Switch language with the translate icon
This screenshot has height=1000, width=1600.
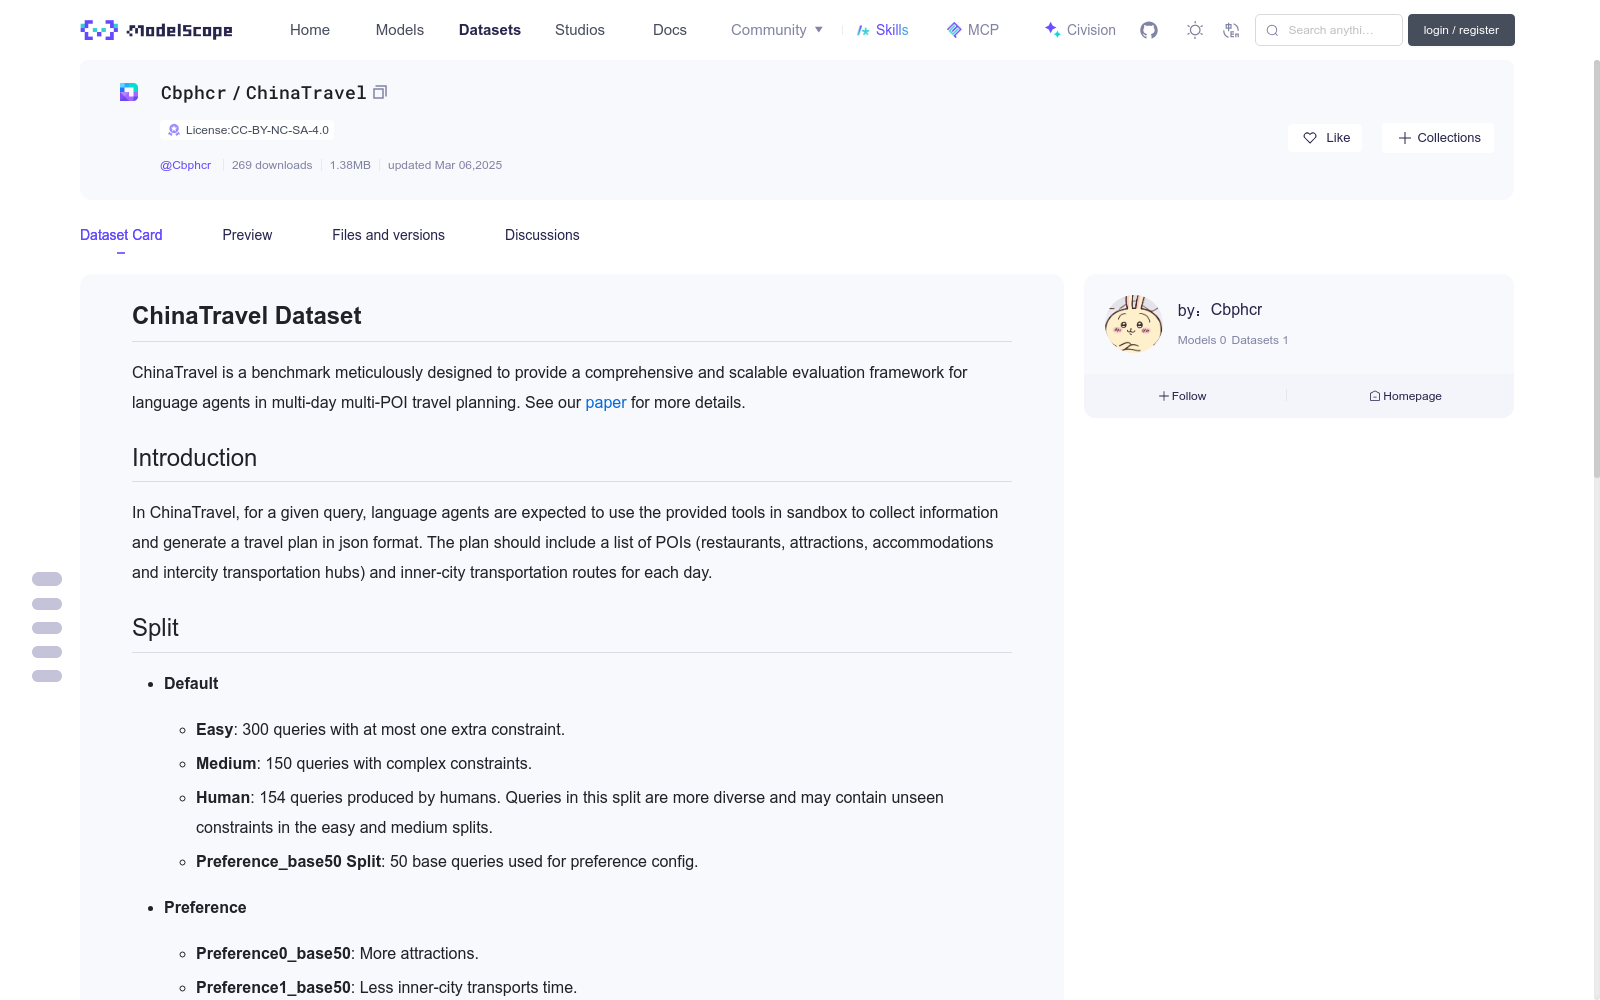pos(1231,30)
